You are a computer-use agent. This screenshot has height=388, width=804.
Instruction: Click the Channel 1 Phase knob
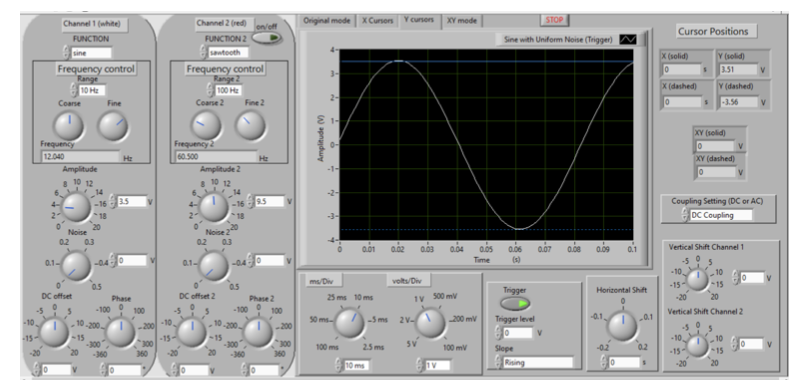tap(120, 333)
